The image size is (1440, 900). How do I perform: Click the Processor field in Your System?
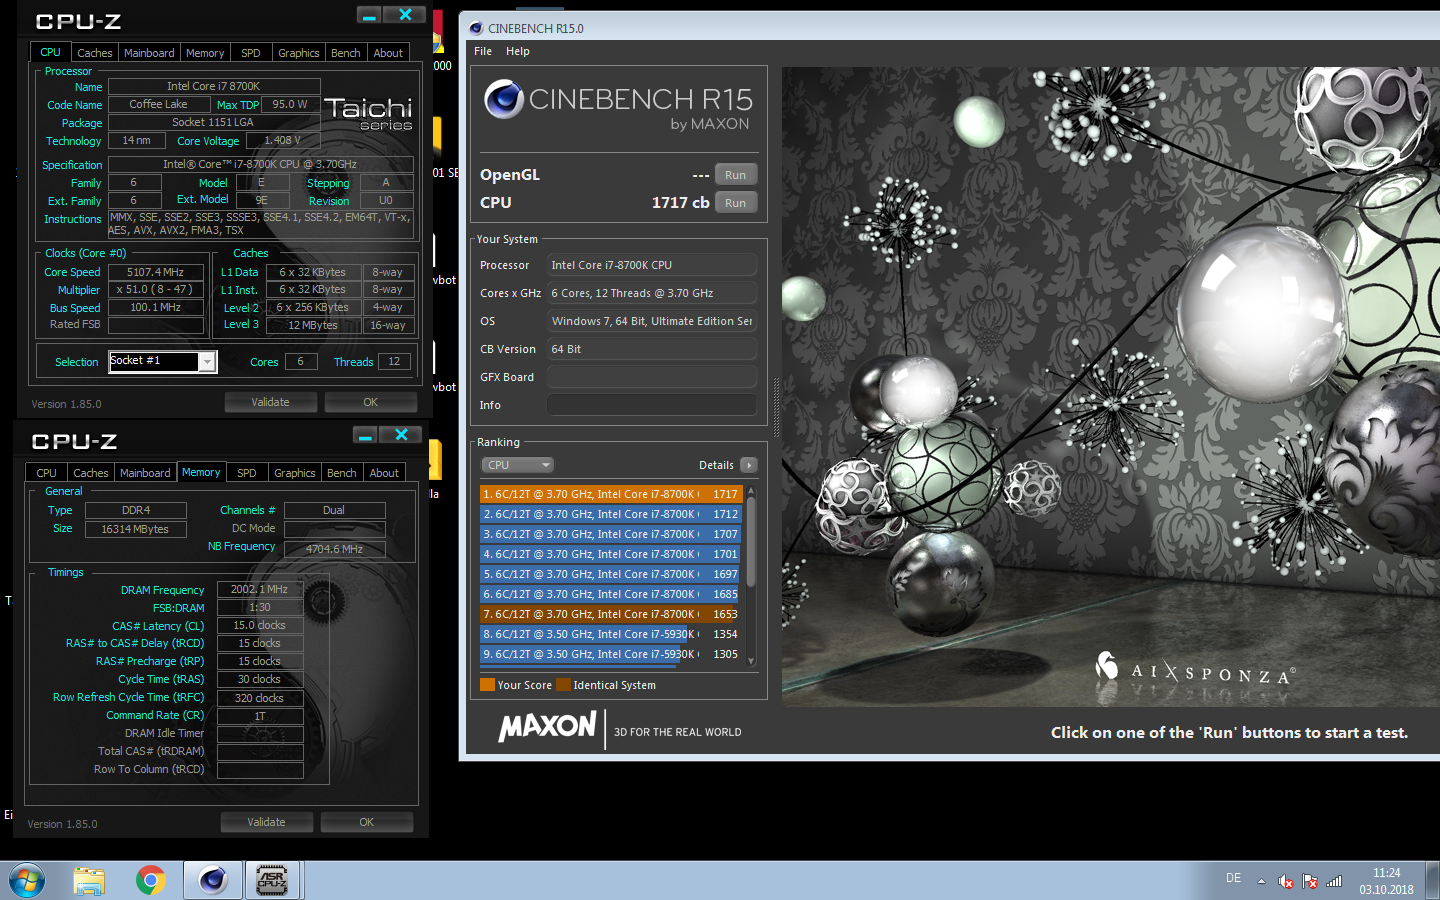[651, 265]
